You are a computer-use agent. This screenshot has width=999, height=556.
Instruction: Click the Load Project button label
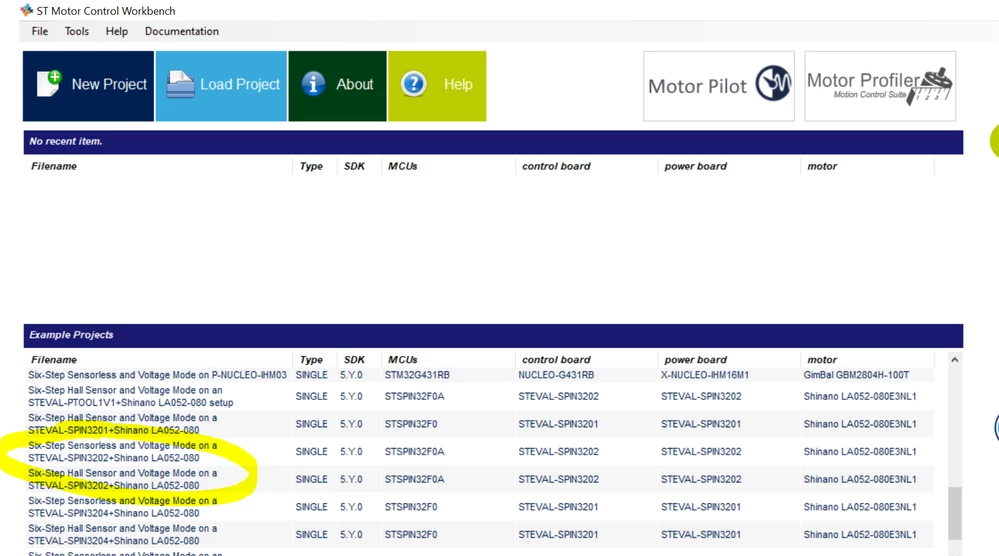240,84
